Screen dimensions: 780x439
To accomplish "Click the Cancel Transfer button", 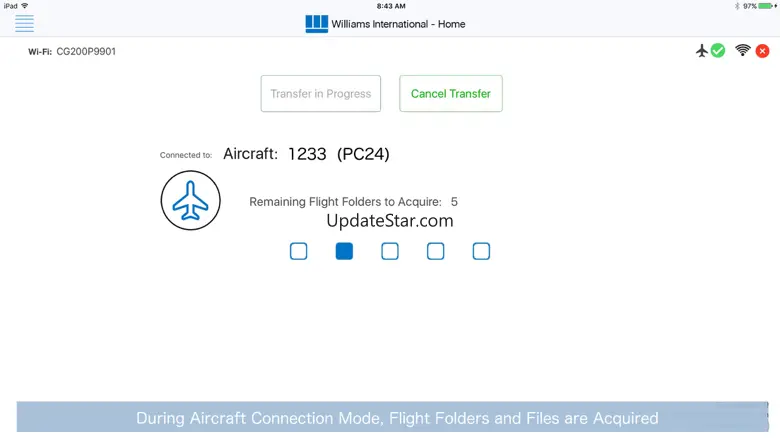I will 451,94.
